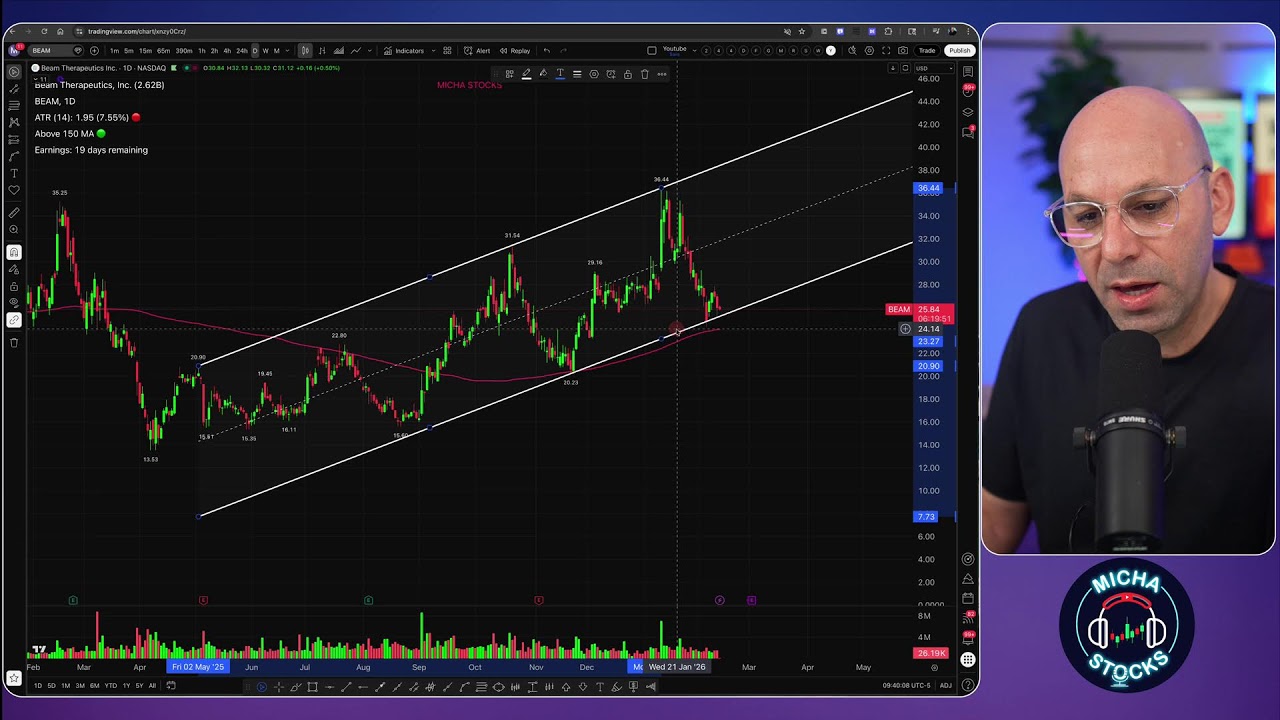Select the YTD date range

click(x=111, y=686)
